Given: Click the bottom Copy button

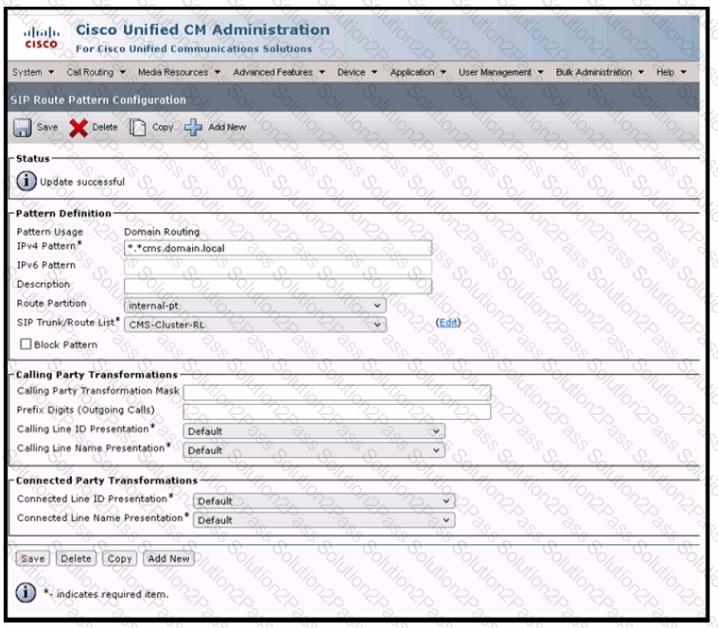Looking at the screenshot, I should [120, 558].
